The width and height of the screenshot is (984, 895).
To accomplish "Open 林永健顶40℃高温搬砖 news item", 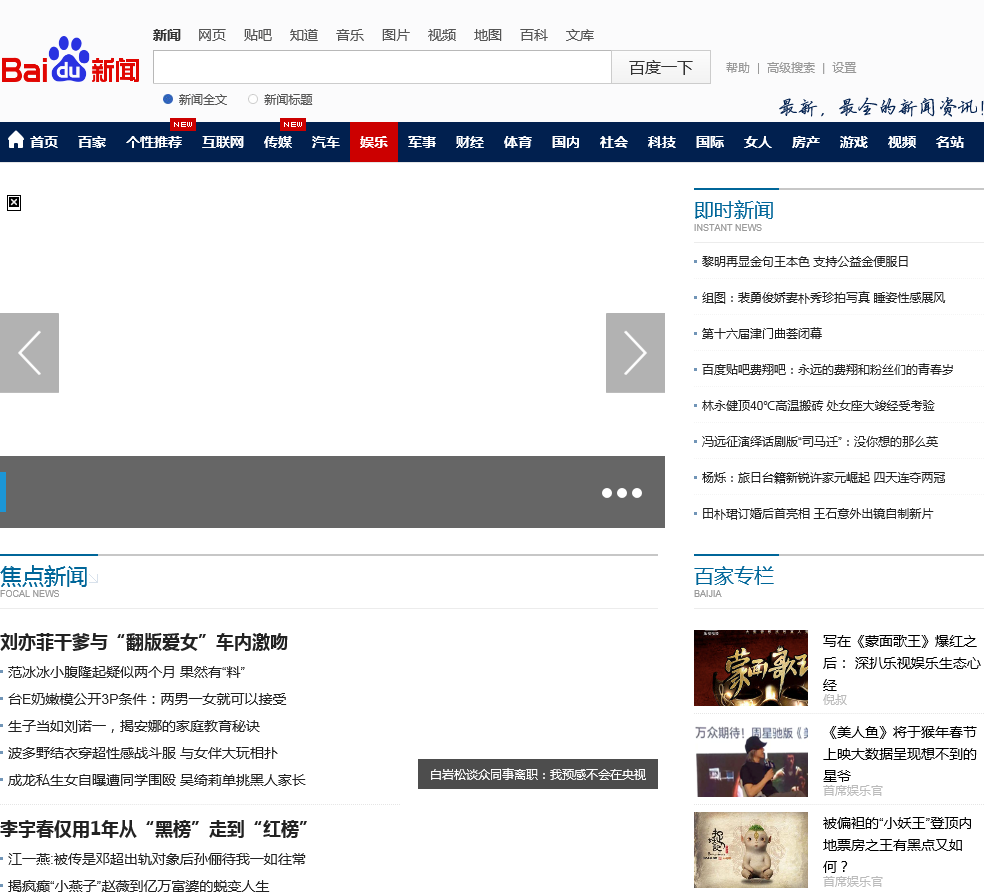I will point(818,406).
